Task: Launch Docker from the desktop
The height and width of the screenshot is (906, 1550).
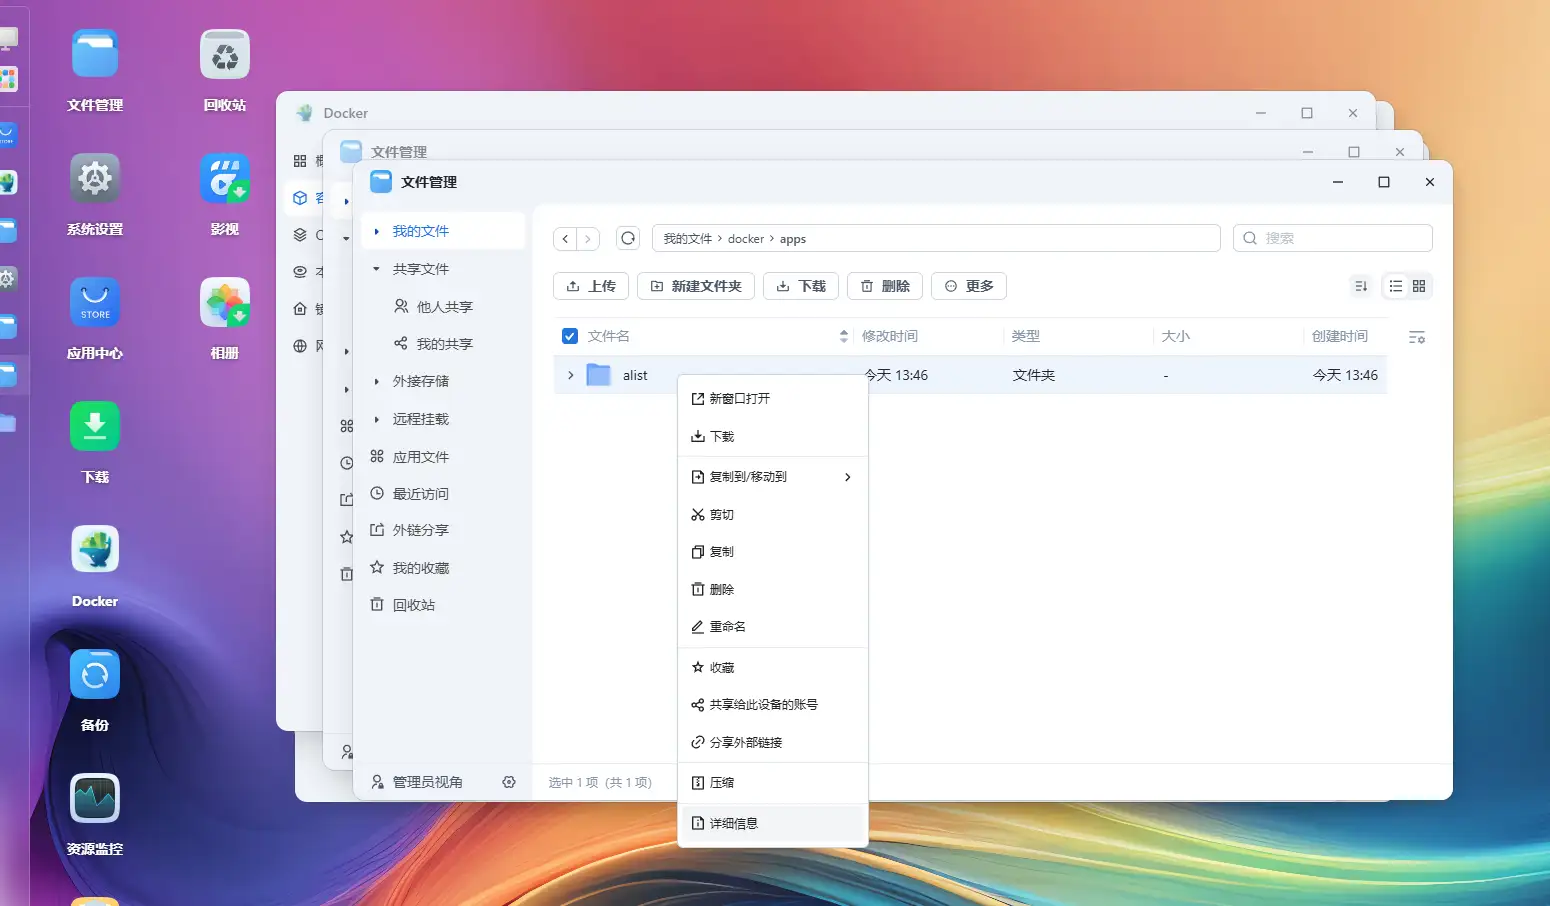Action: coord(94,548)
